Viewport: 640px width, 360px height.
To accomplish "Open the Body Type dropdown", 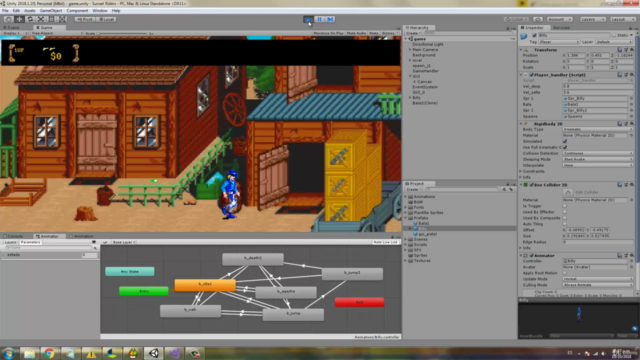I will tap(598, 129).
